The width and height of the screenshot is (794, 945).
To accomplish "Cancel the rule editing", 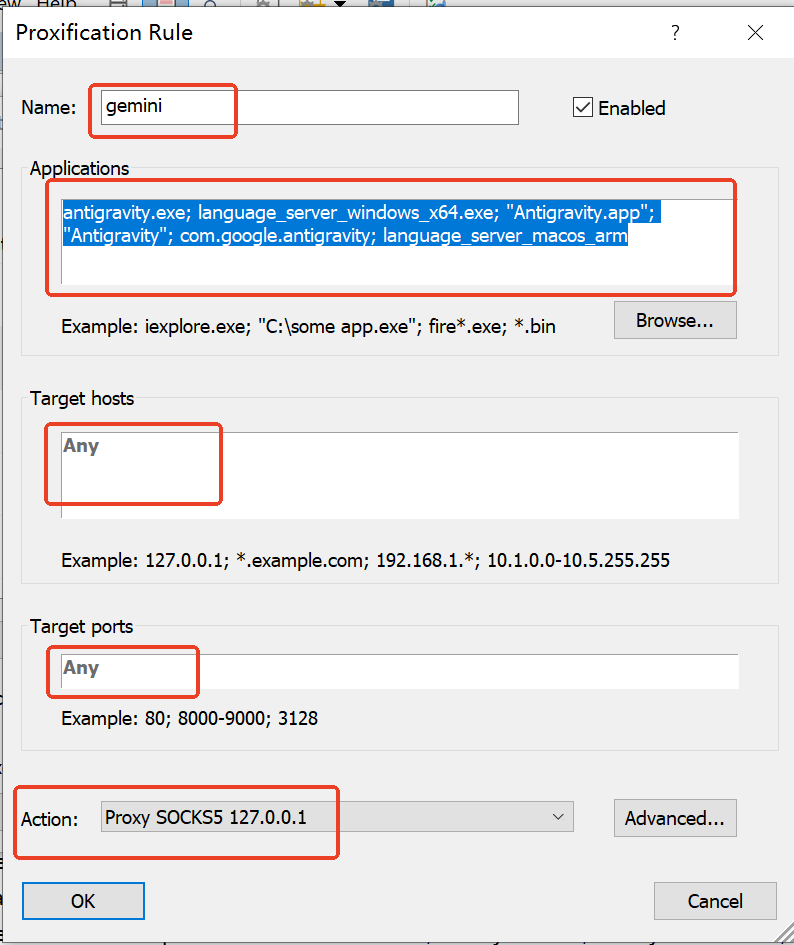I will click(x=715, y=901).
